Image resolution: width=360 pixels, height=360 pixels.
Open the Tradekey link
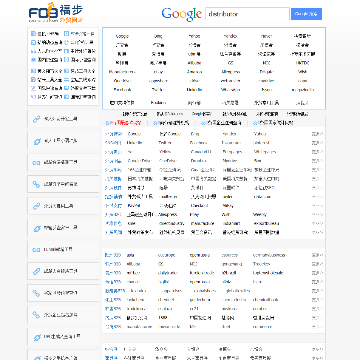click(262, 264)
